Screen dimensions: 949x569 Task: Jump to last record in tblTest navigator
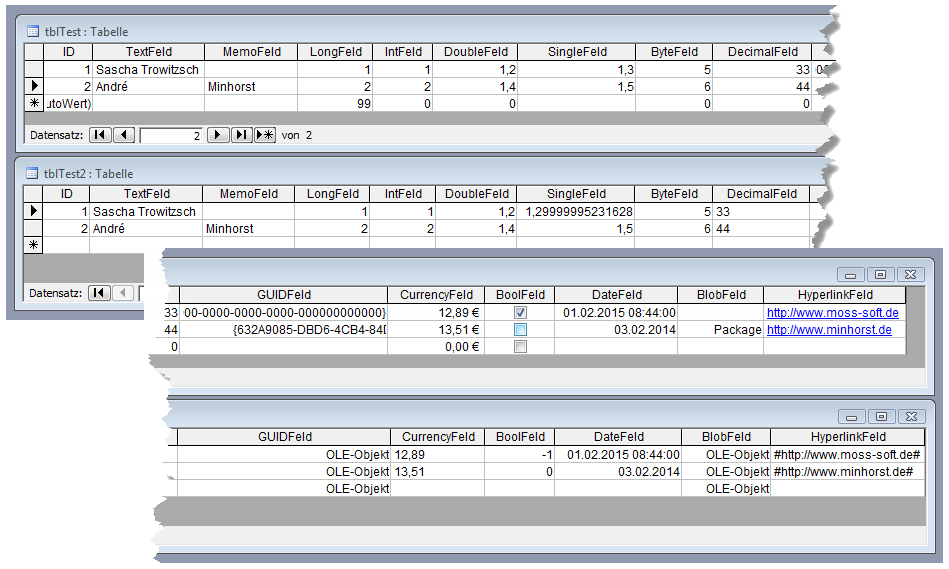241,135
